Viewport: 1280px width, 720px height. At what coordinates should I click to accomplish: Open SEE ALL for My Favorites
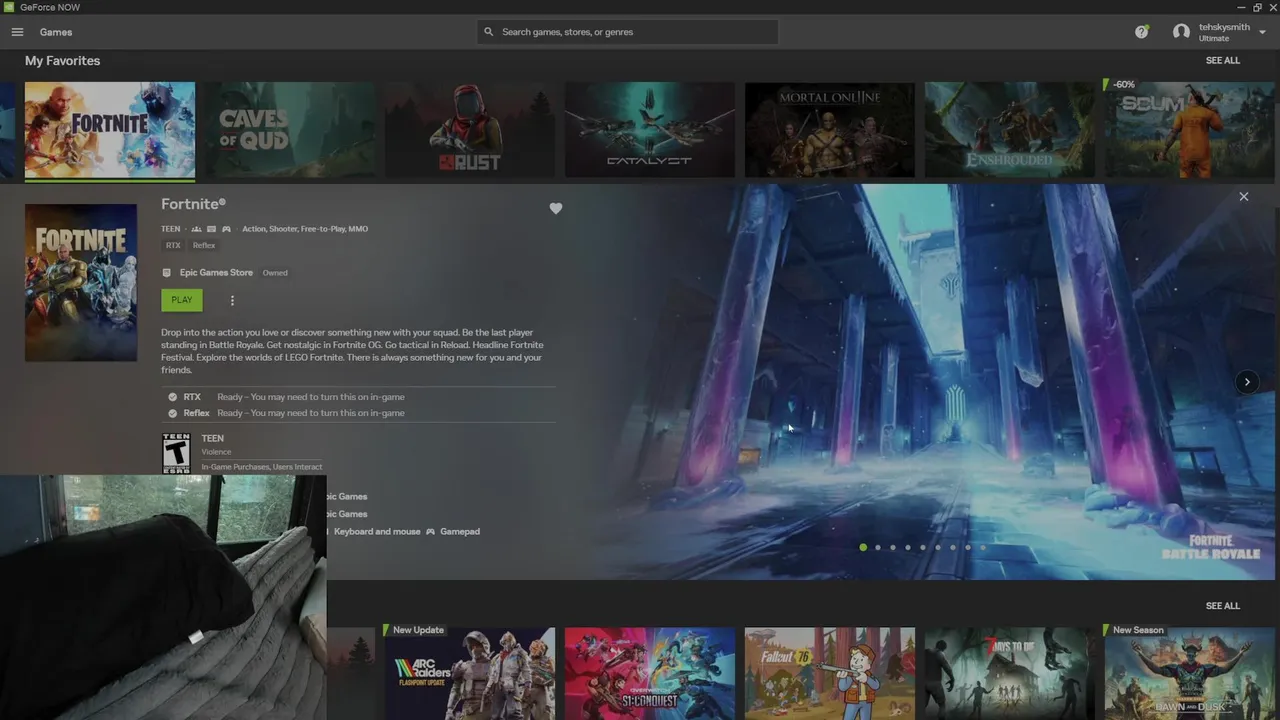[x=1222, y=61]
